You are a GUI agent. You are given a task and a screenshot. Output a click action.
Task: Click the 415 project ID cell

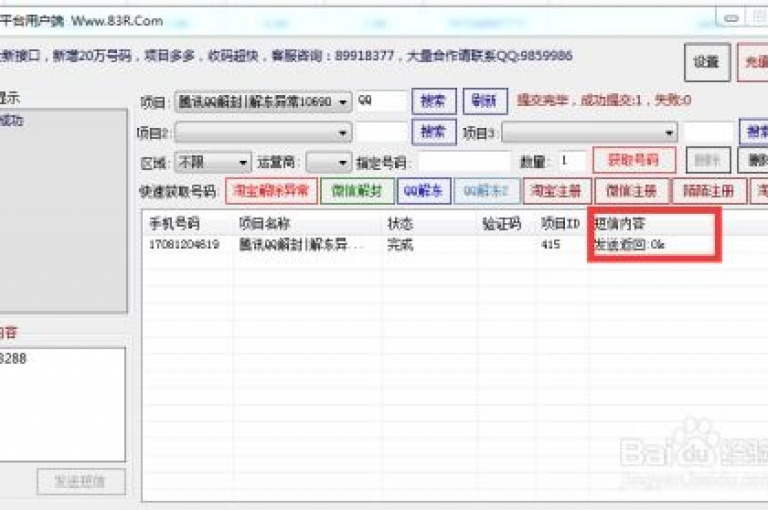(x=551, y=244)
